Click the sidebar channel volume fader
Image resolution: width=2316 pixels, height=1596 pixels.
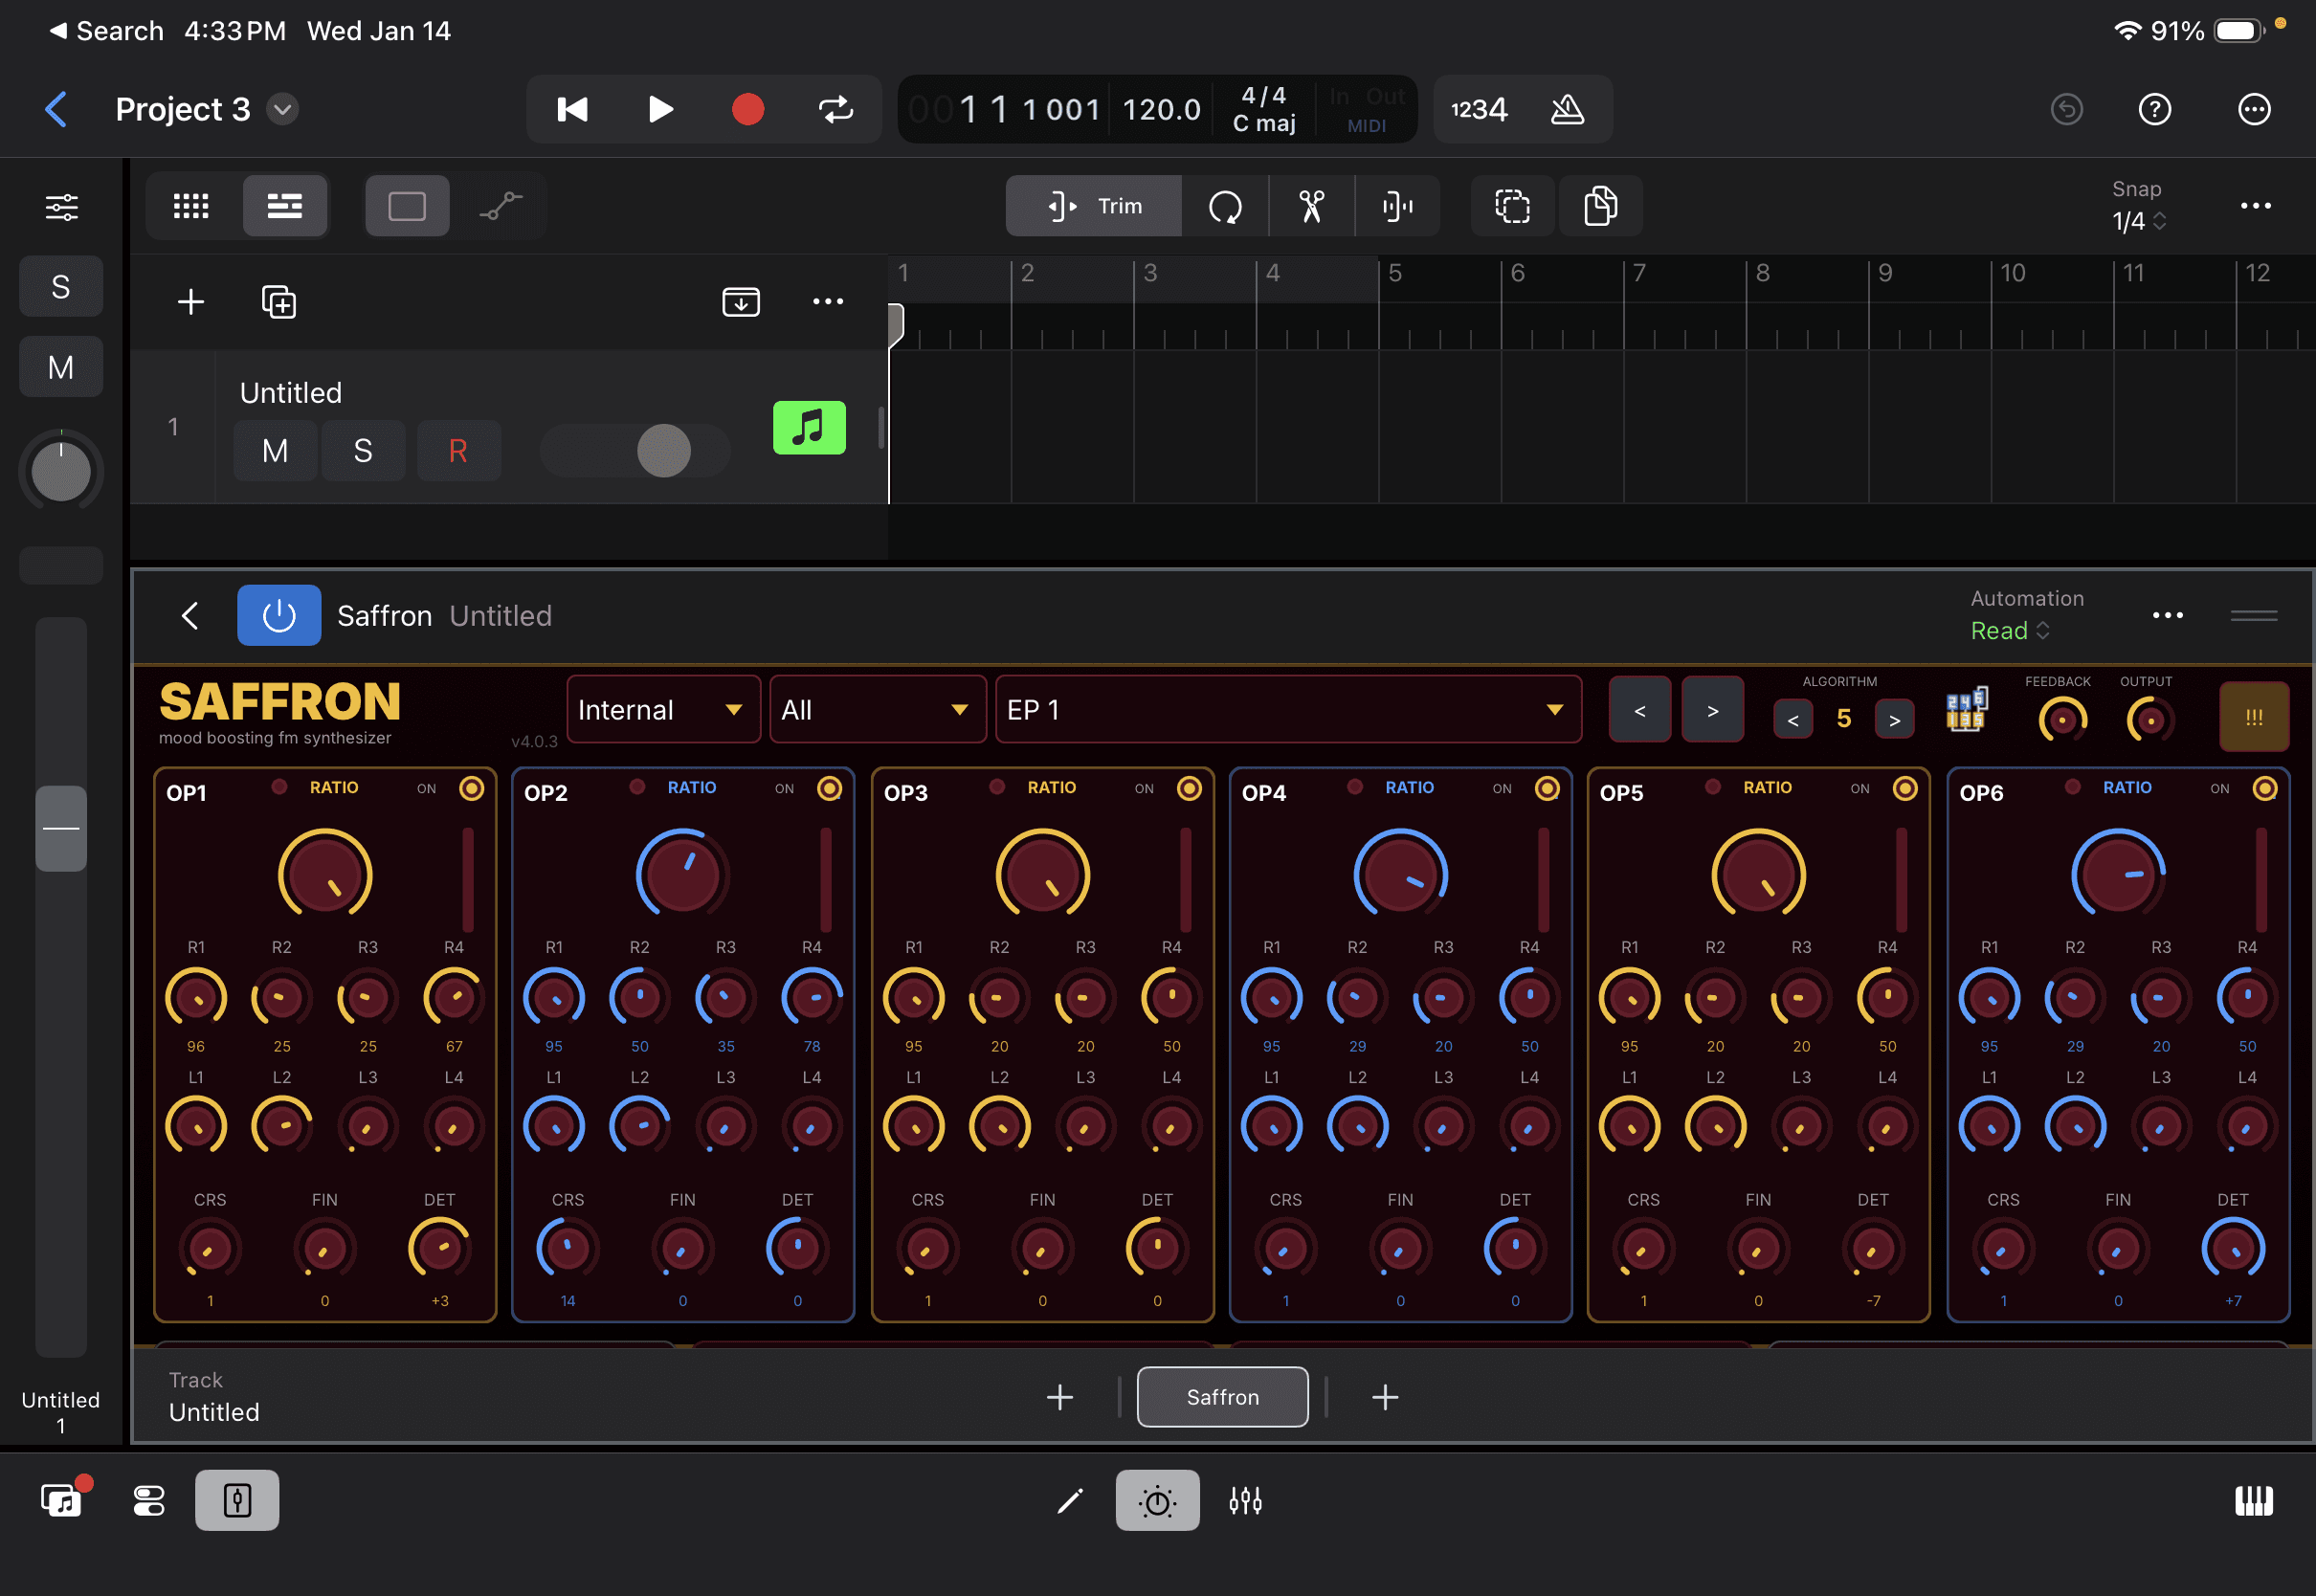tap(61, 828)
